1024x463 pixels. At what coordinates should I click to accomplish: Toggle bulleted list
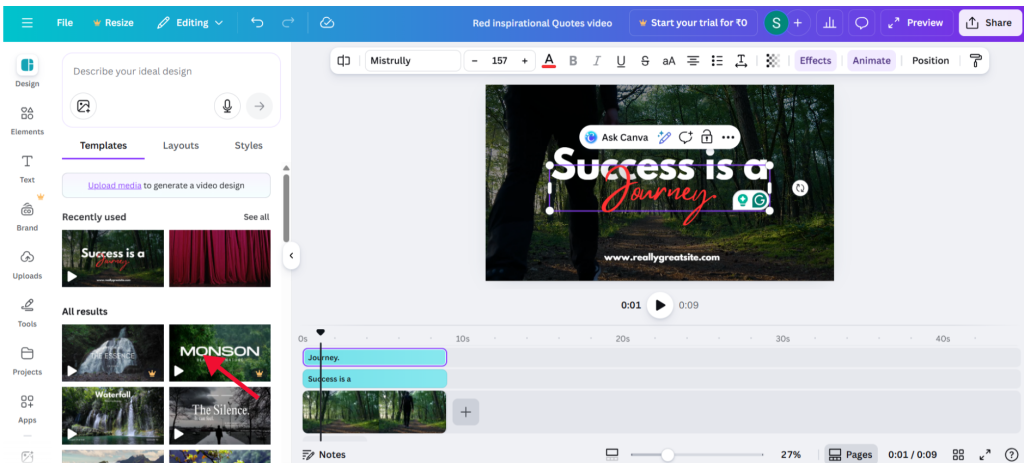point(717,61)
